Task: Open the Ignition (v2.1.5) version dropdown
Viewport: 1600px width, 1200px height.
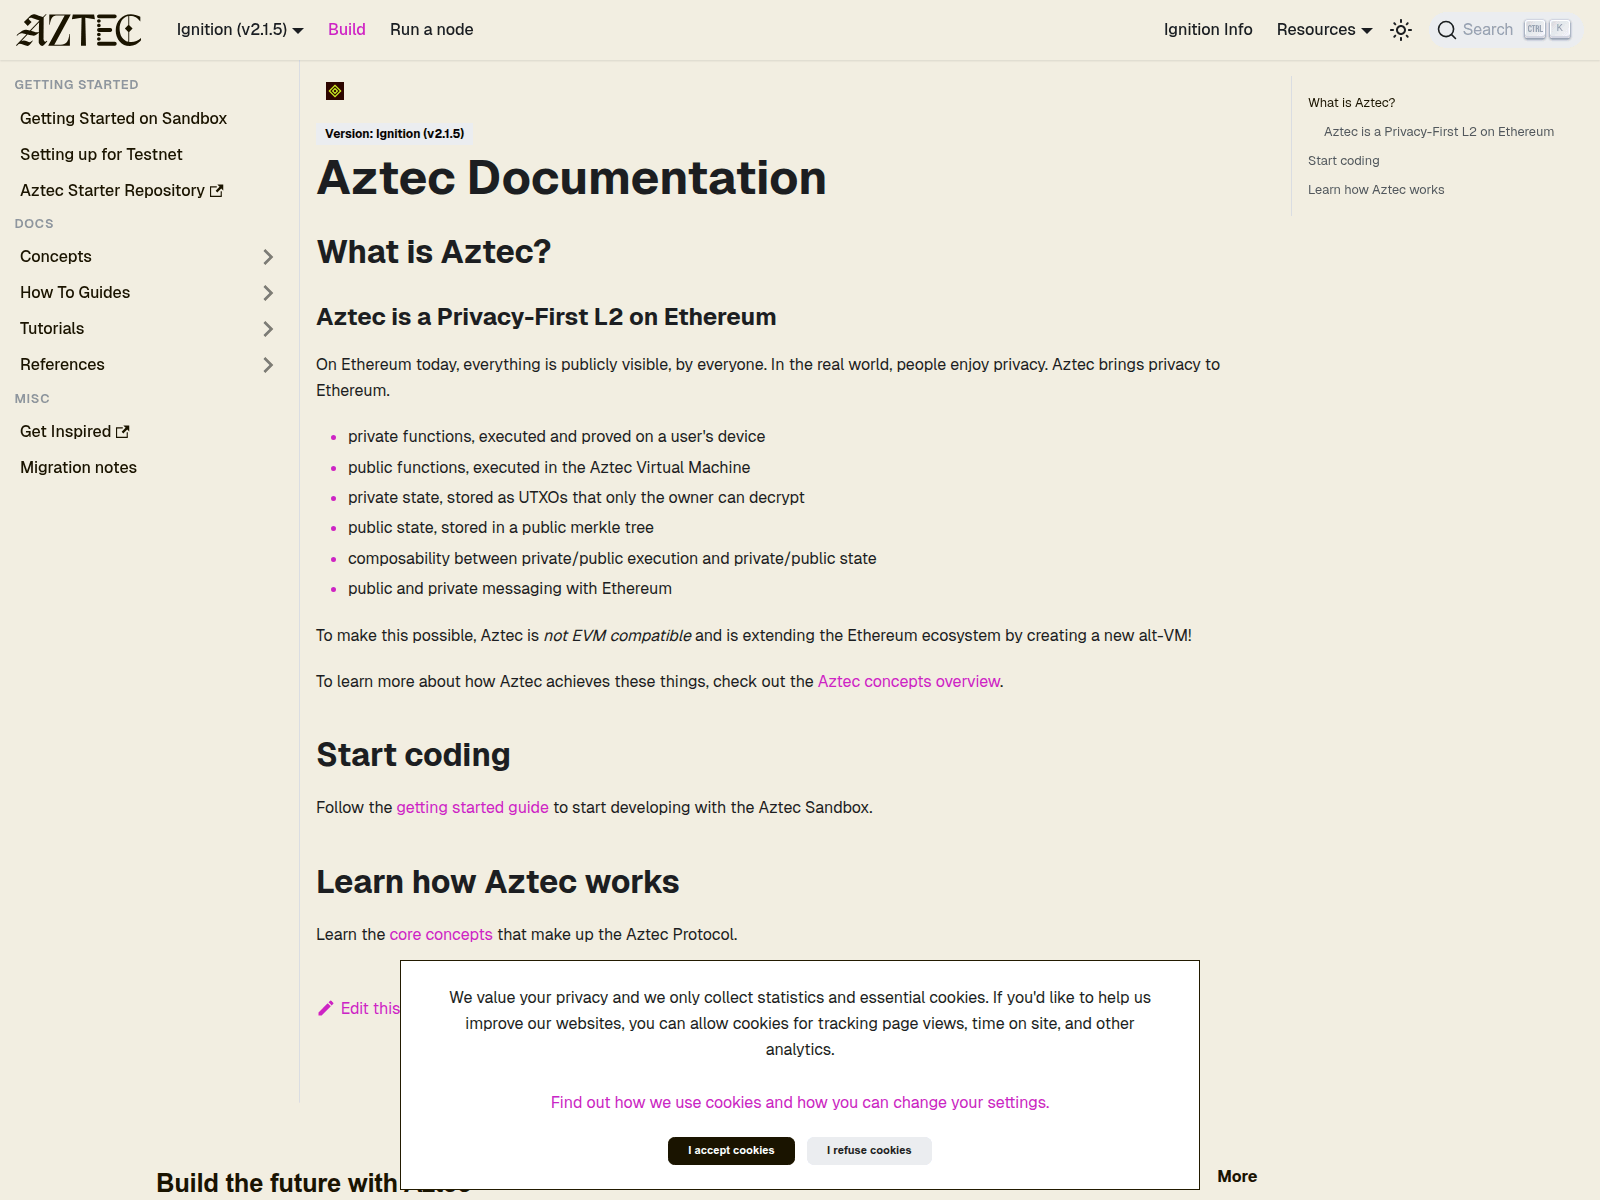Action: pyautogui.click(x=240, y=30)
